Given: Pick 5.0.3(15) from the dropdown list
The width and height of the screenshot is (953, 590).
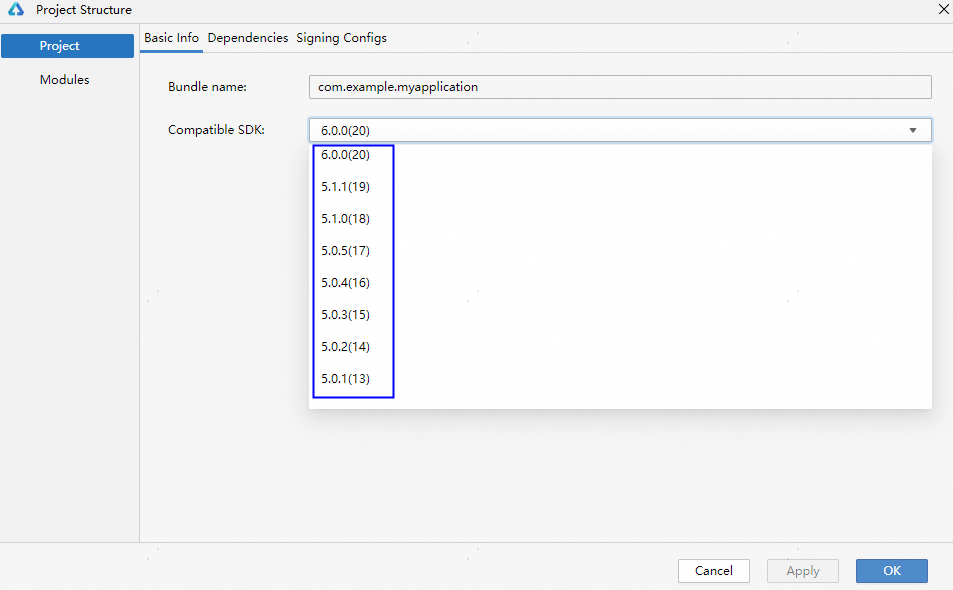Looking at the screenshot, I should click(x=346, y=315).
